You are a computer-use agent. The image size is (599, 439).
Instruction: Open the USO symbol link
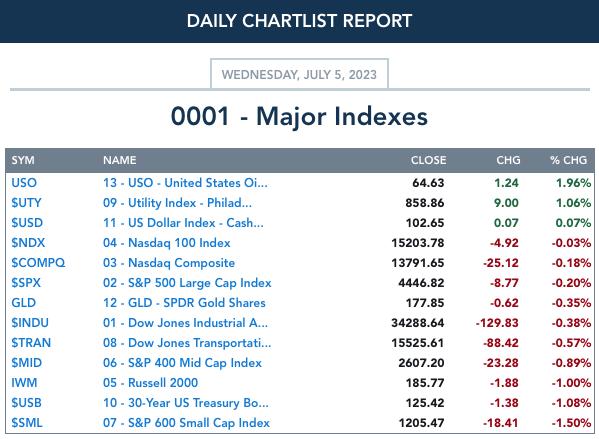point(24,183)
